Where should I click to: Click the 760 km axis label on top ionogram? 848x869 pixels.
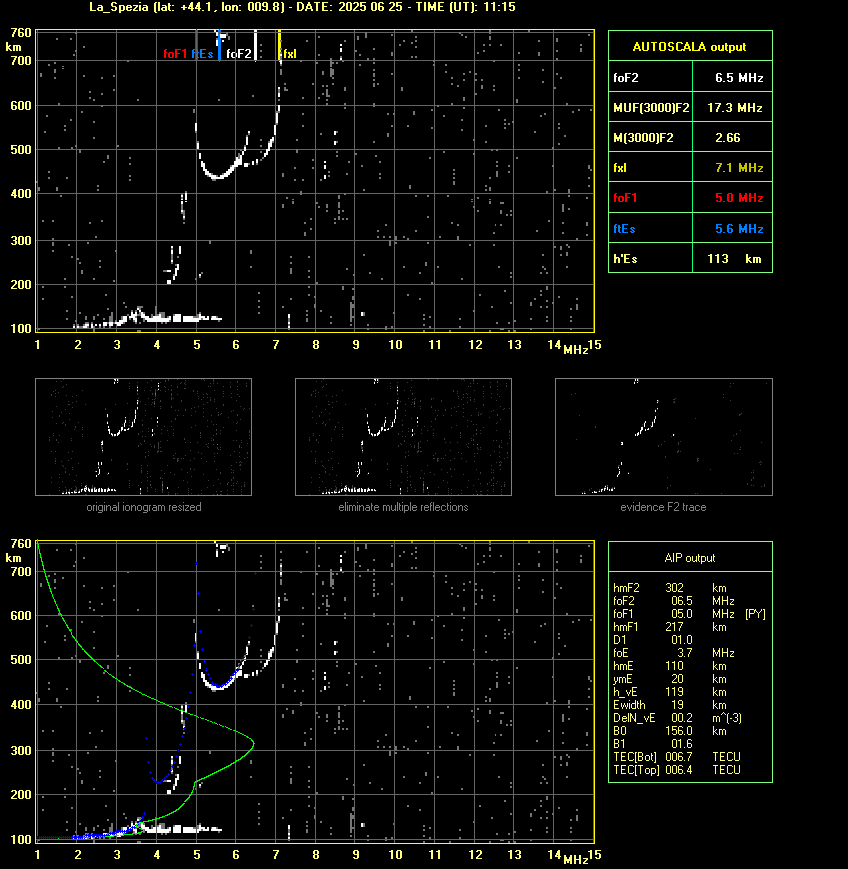click(21, 33)
